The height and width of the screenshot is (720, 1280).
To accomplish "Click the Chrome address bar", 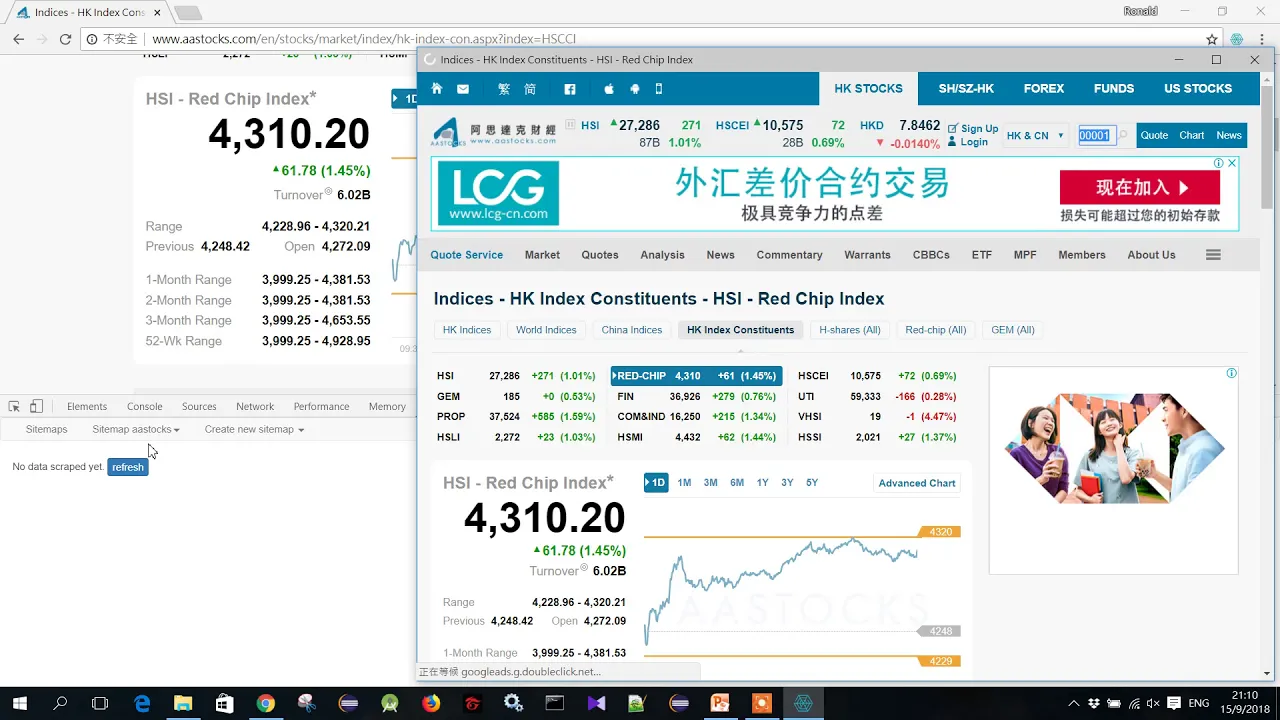I will click(640, 39).
